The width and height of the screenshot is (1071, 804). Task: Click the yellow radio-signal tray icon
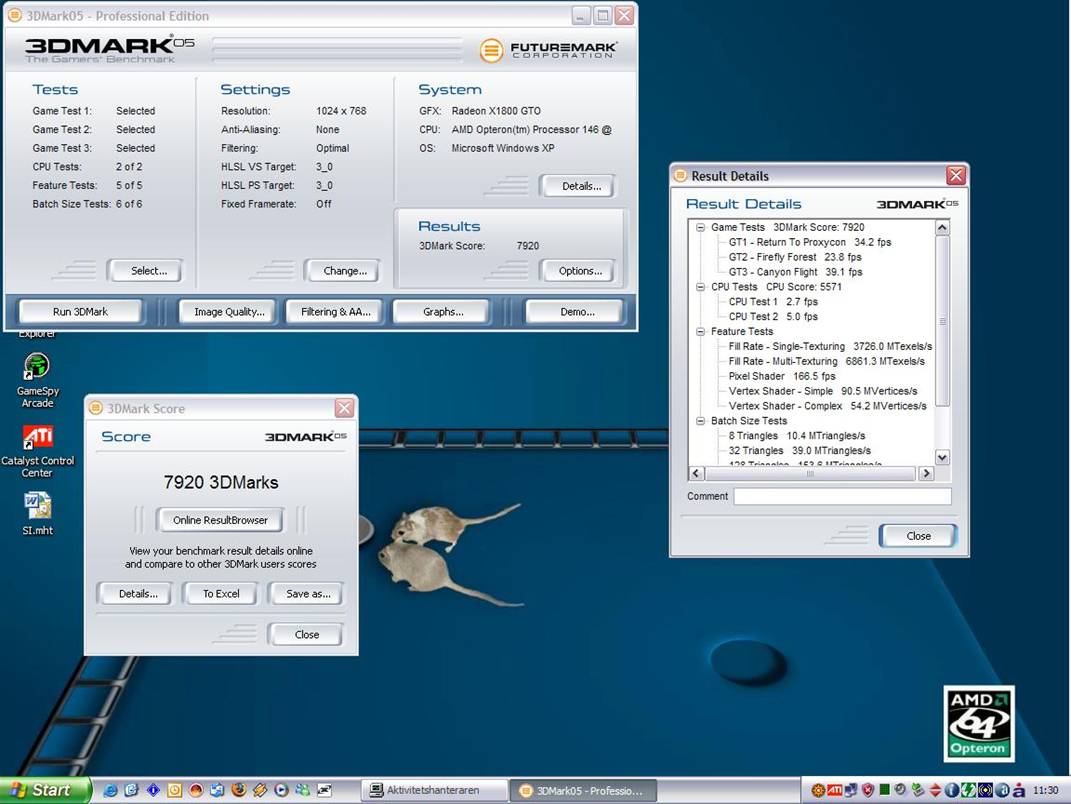986,790
